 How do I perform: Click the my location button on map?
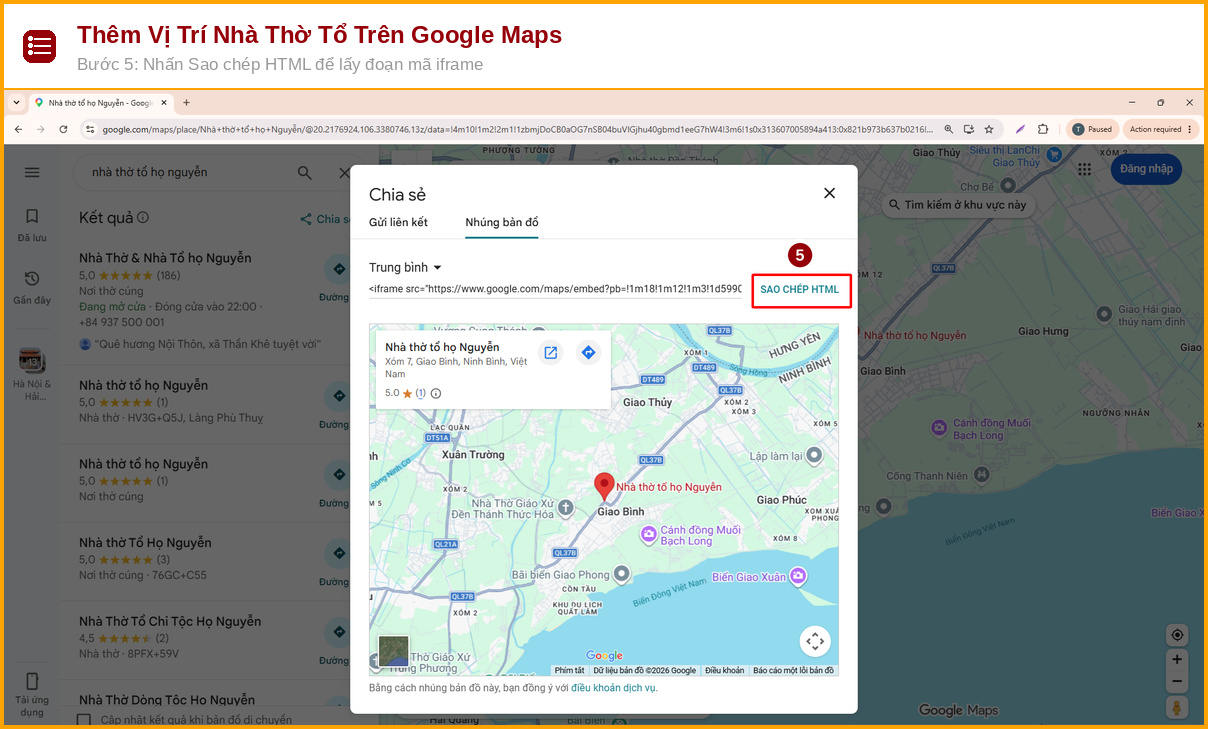1177,635
